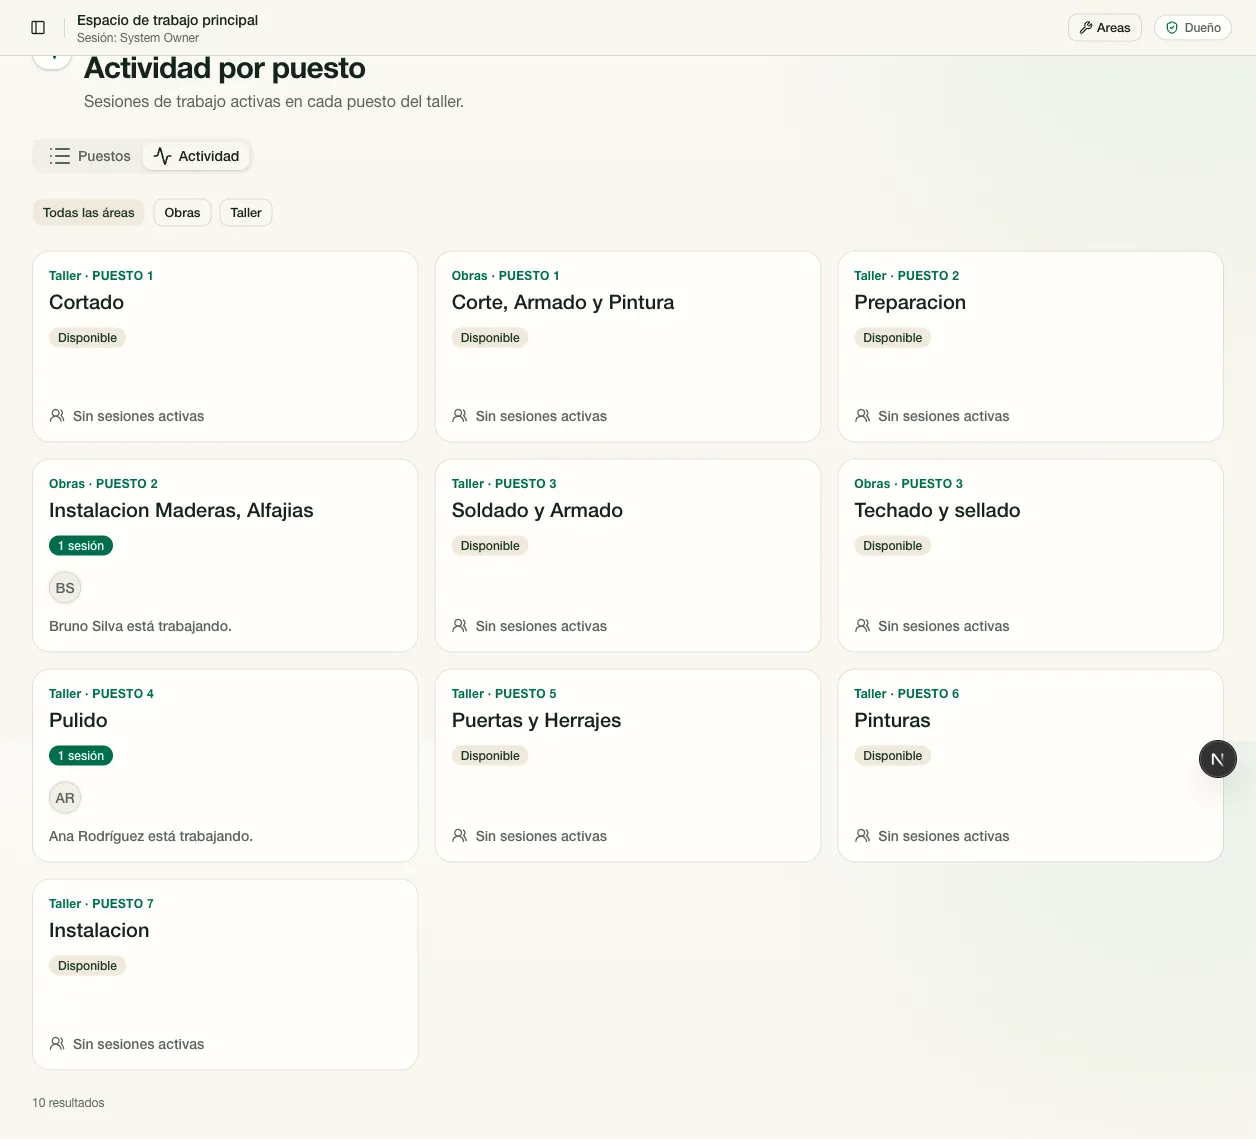Click the floating Next.js N button
The height and width of the screenshot is (1139, 1256).
(x=1217, y=759)
